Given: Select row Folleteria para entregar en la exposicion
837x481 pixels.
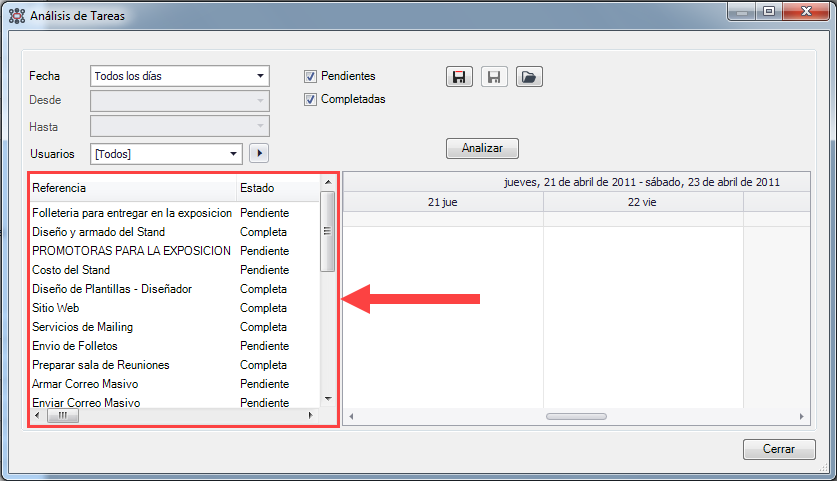Looking at the screenshot, I should tap(175, 213).
